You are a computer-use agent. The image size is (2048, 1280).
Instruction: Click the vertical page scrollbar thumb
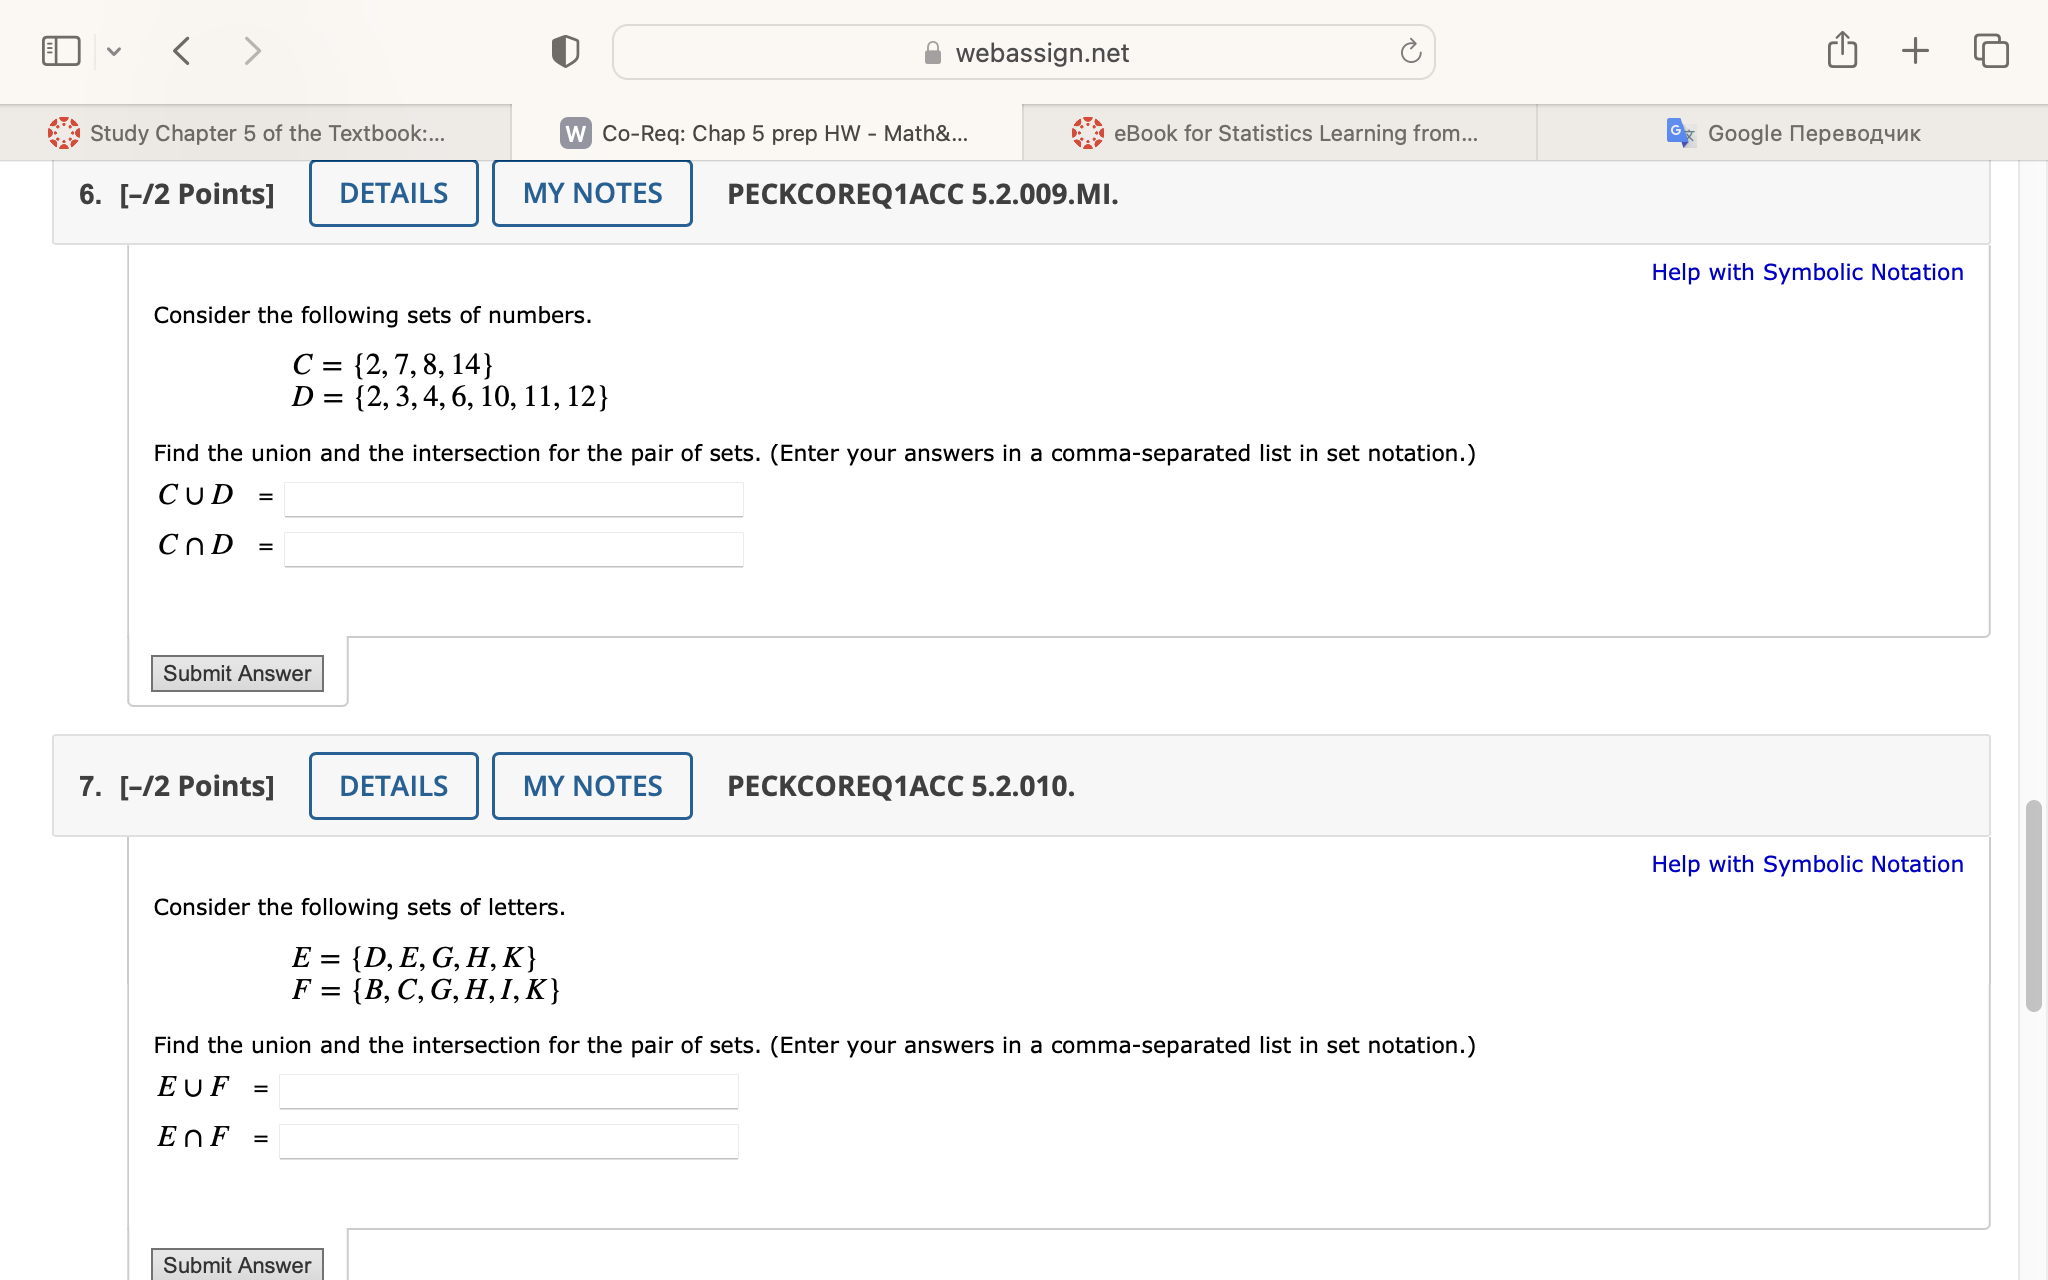coord(2033,905)
